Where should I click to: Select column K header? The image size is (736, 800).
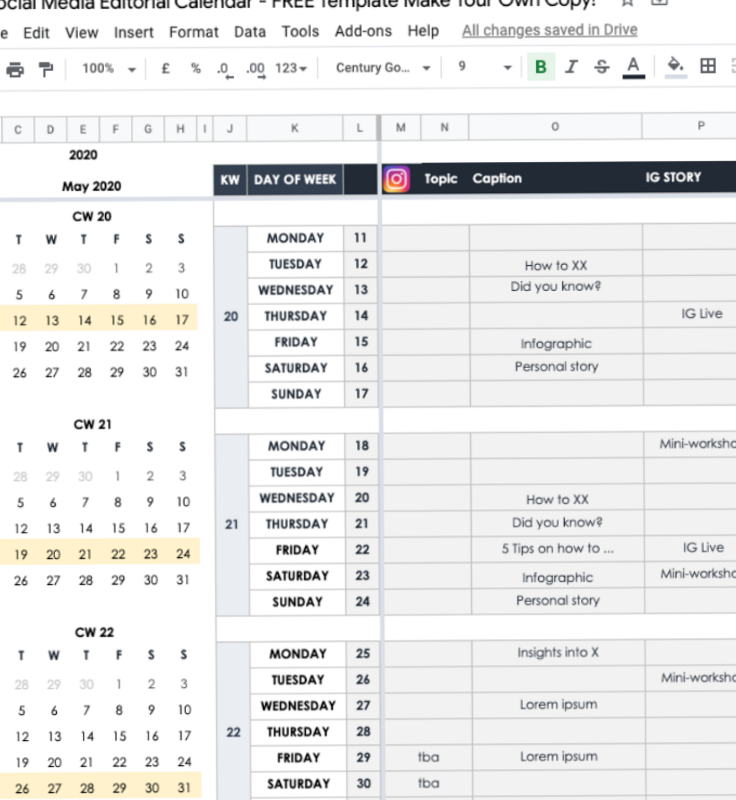coord(295,128)
